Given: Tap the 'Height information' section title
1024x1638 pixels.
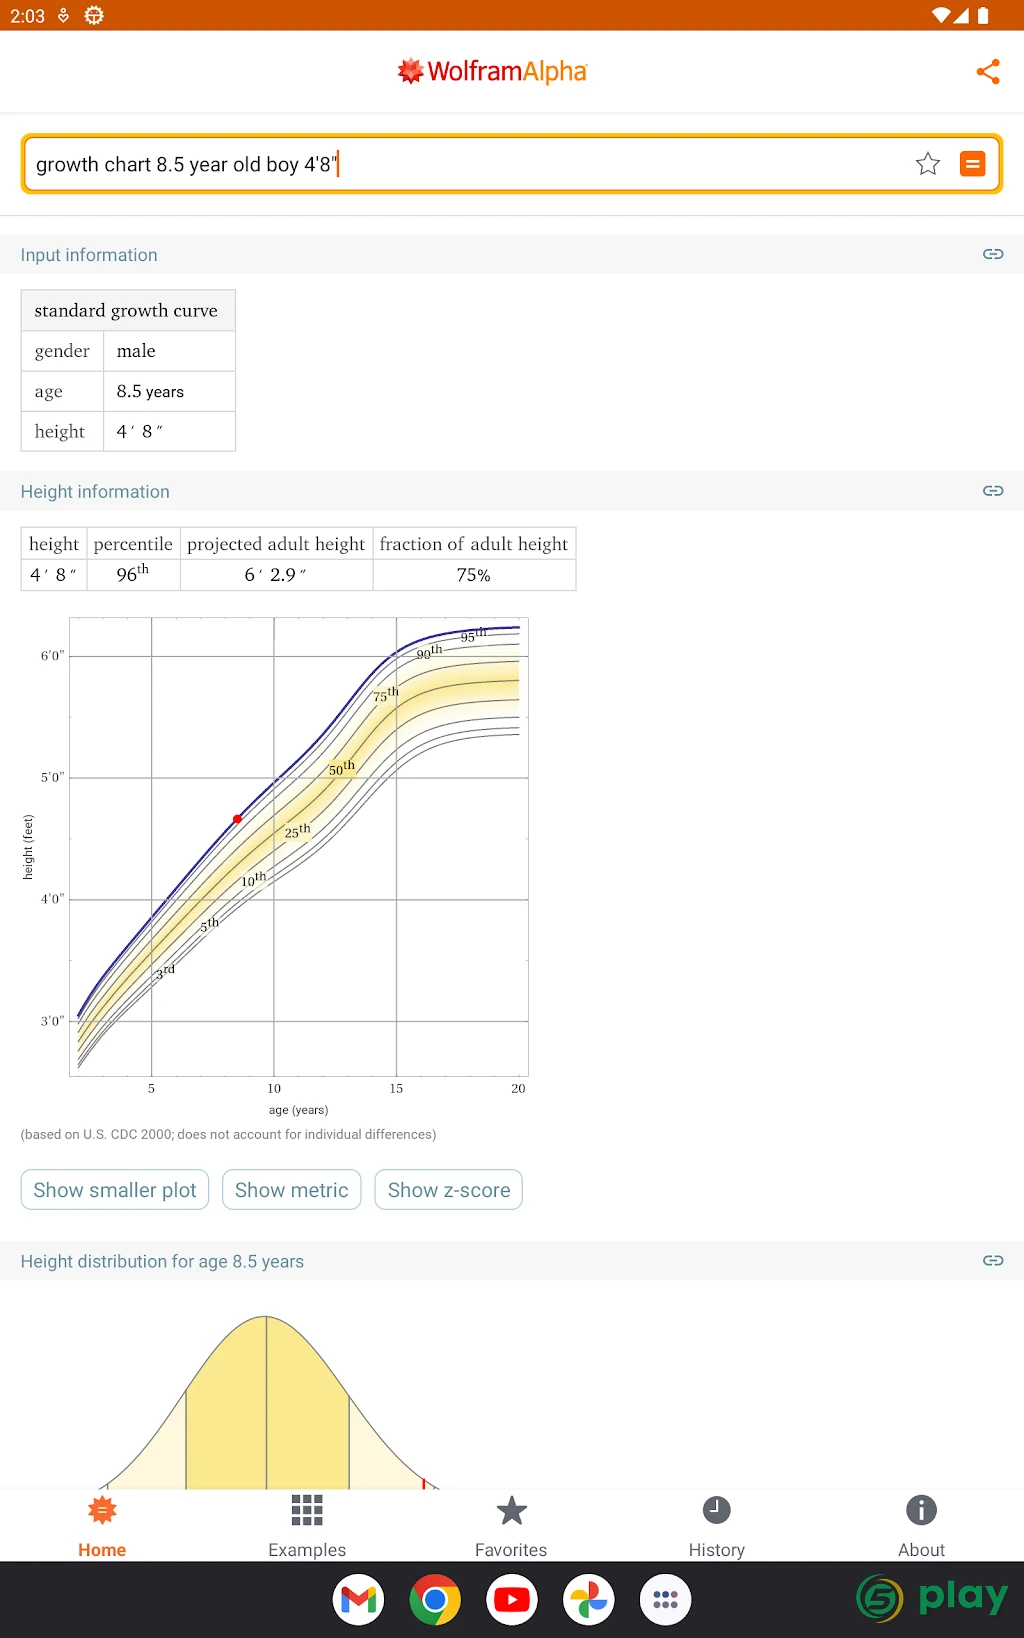Looking at the screenshot, I should pyautogui.click(x=95, y=492).
